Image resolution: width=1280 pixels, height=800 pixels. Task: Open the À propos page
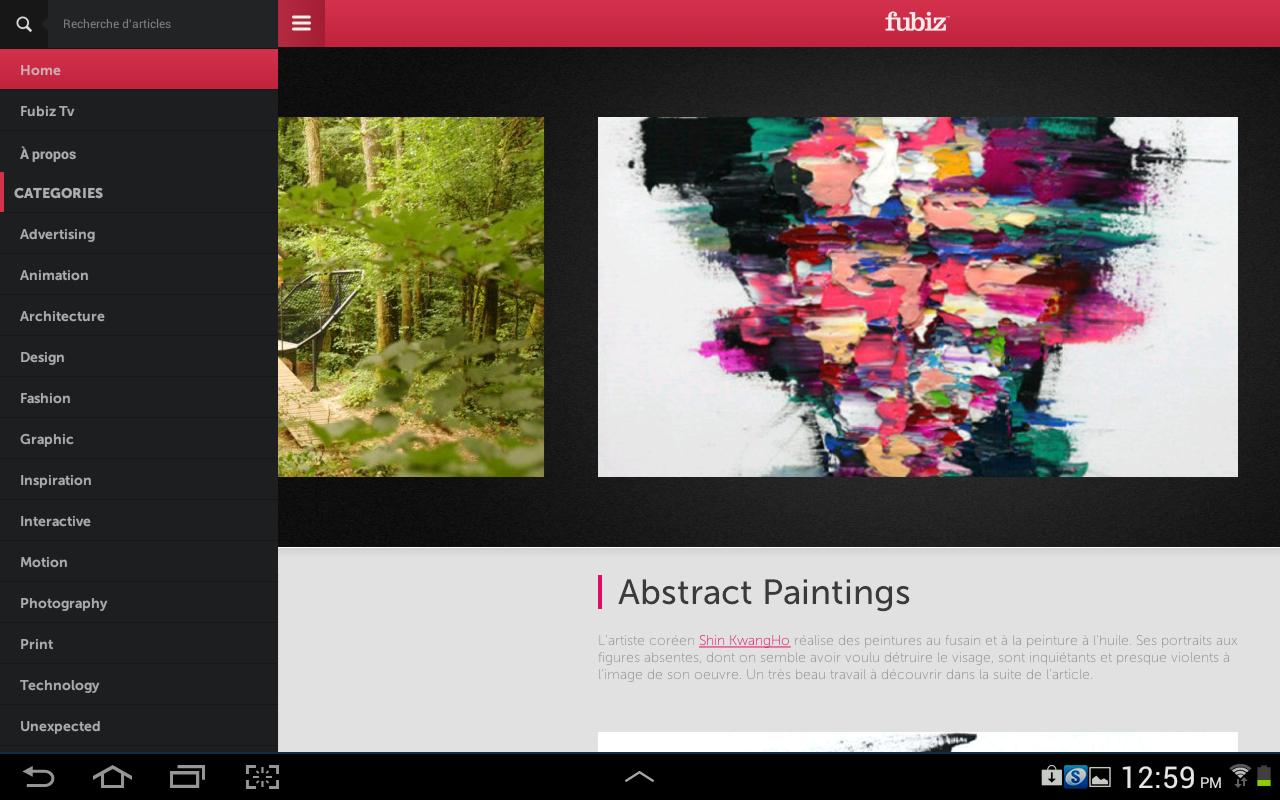point(139,153)
